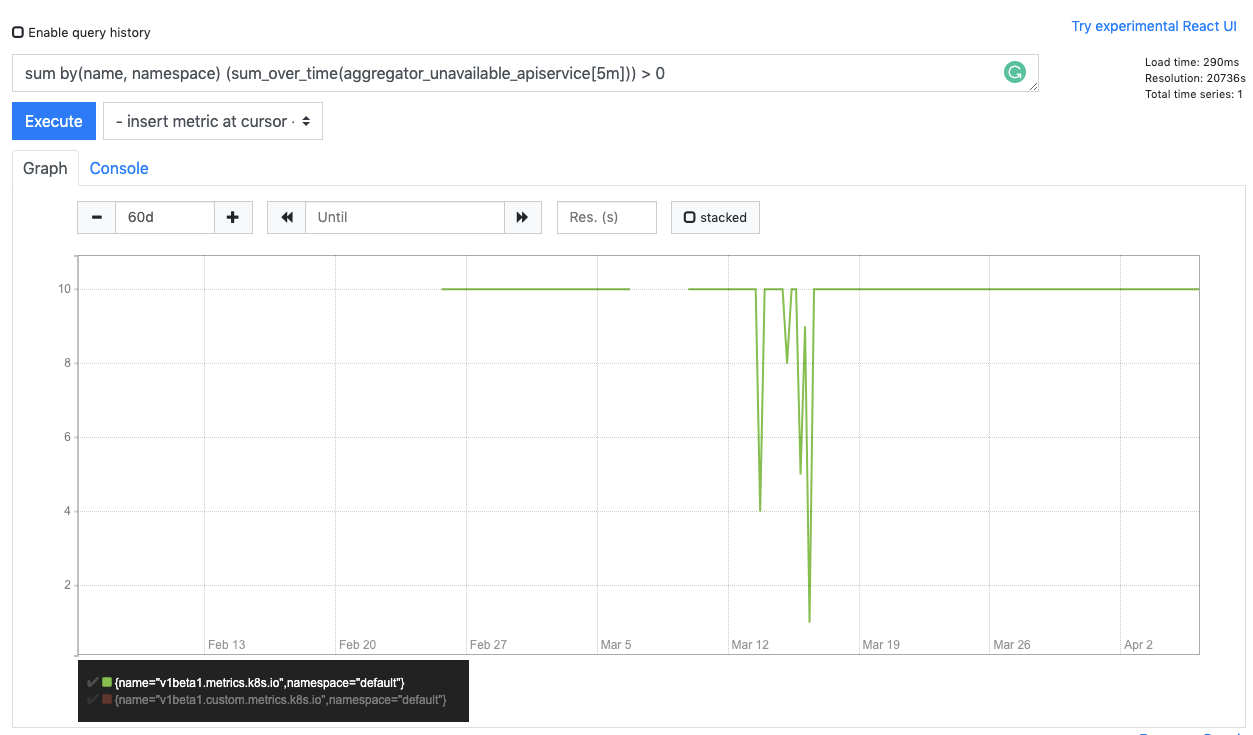Switch to the Graph tab

[x=45, y=168]
